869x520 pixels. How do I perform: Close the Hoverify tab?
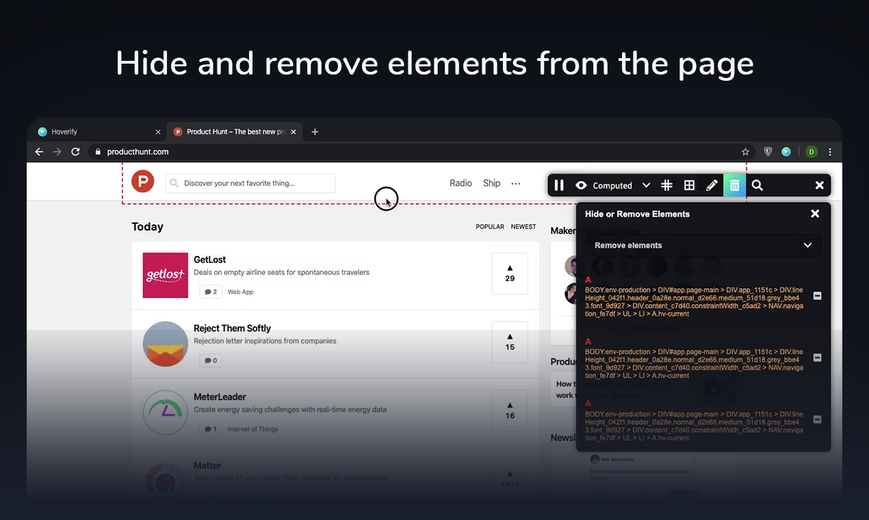[157, 132]
